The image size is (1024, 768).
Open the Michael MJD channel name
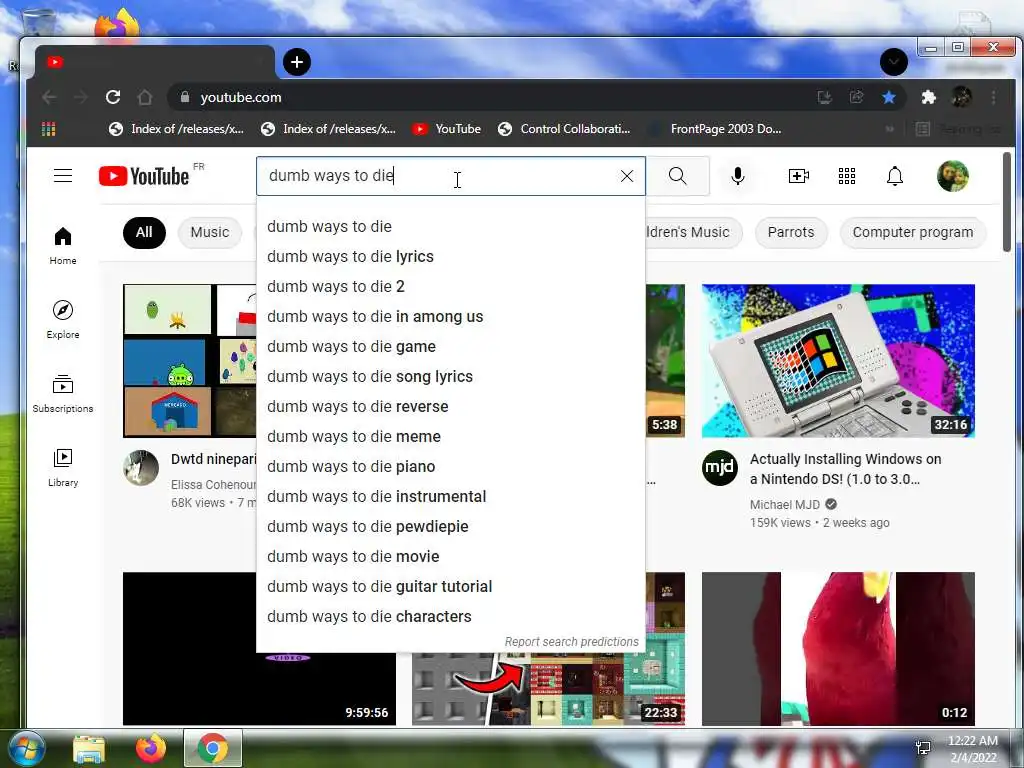point(784,505)
